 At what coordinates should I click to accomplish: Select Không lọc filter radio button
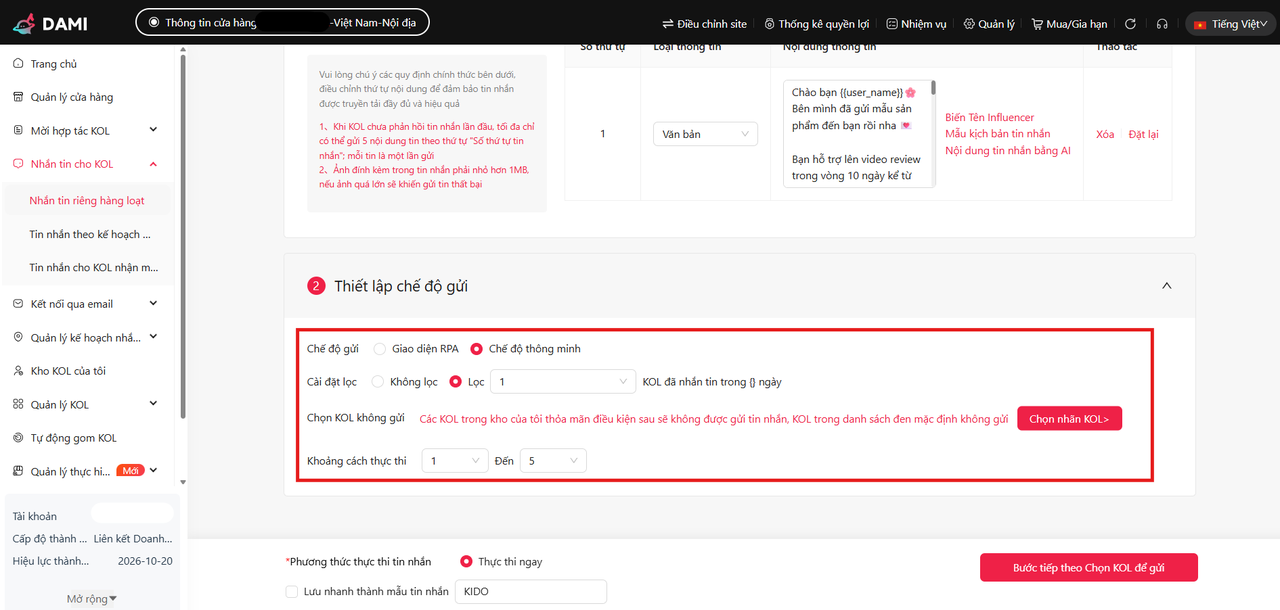378,382
